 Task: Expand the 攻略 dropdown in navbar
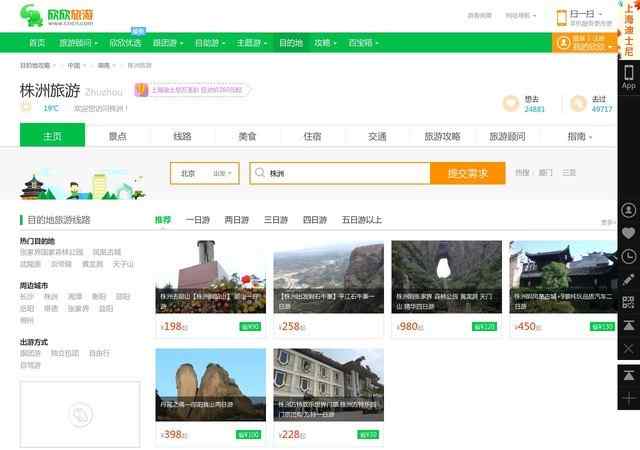[x=325, y=43]
